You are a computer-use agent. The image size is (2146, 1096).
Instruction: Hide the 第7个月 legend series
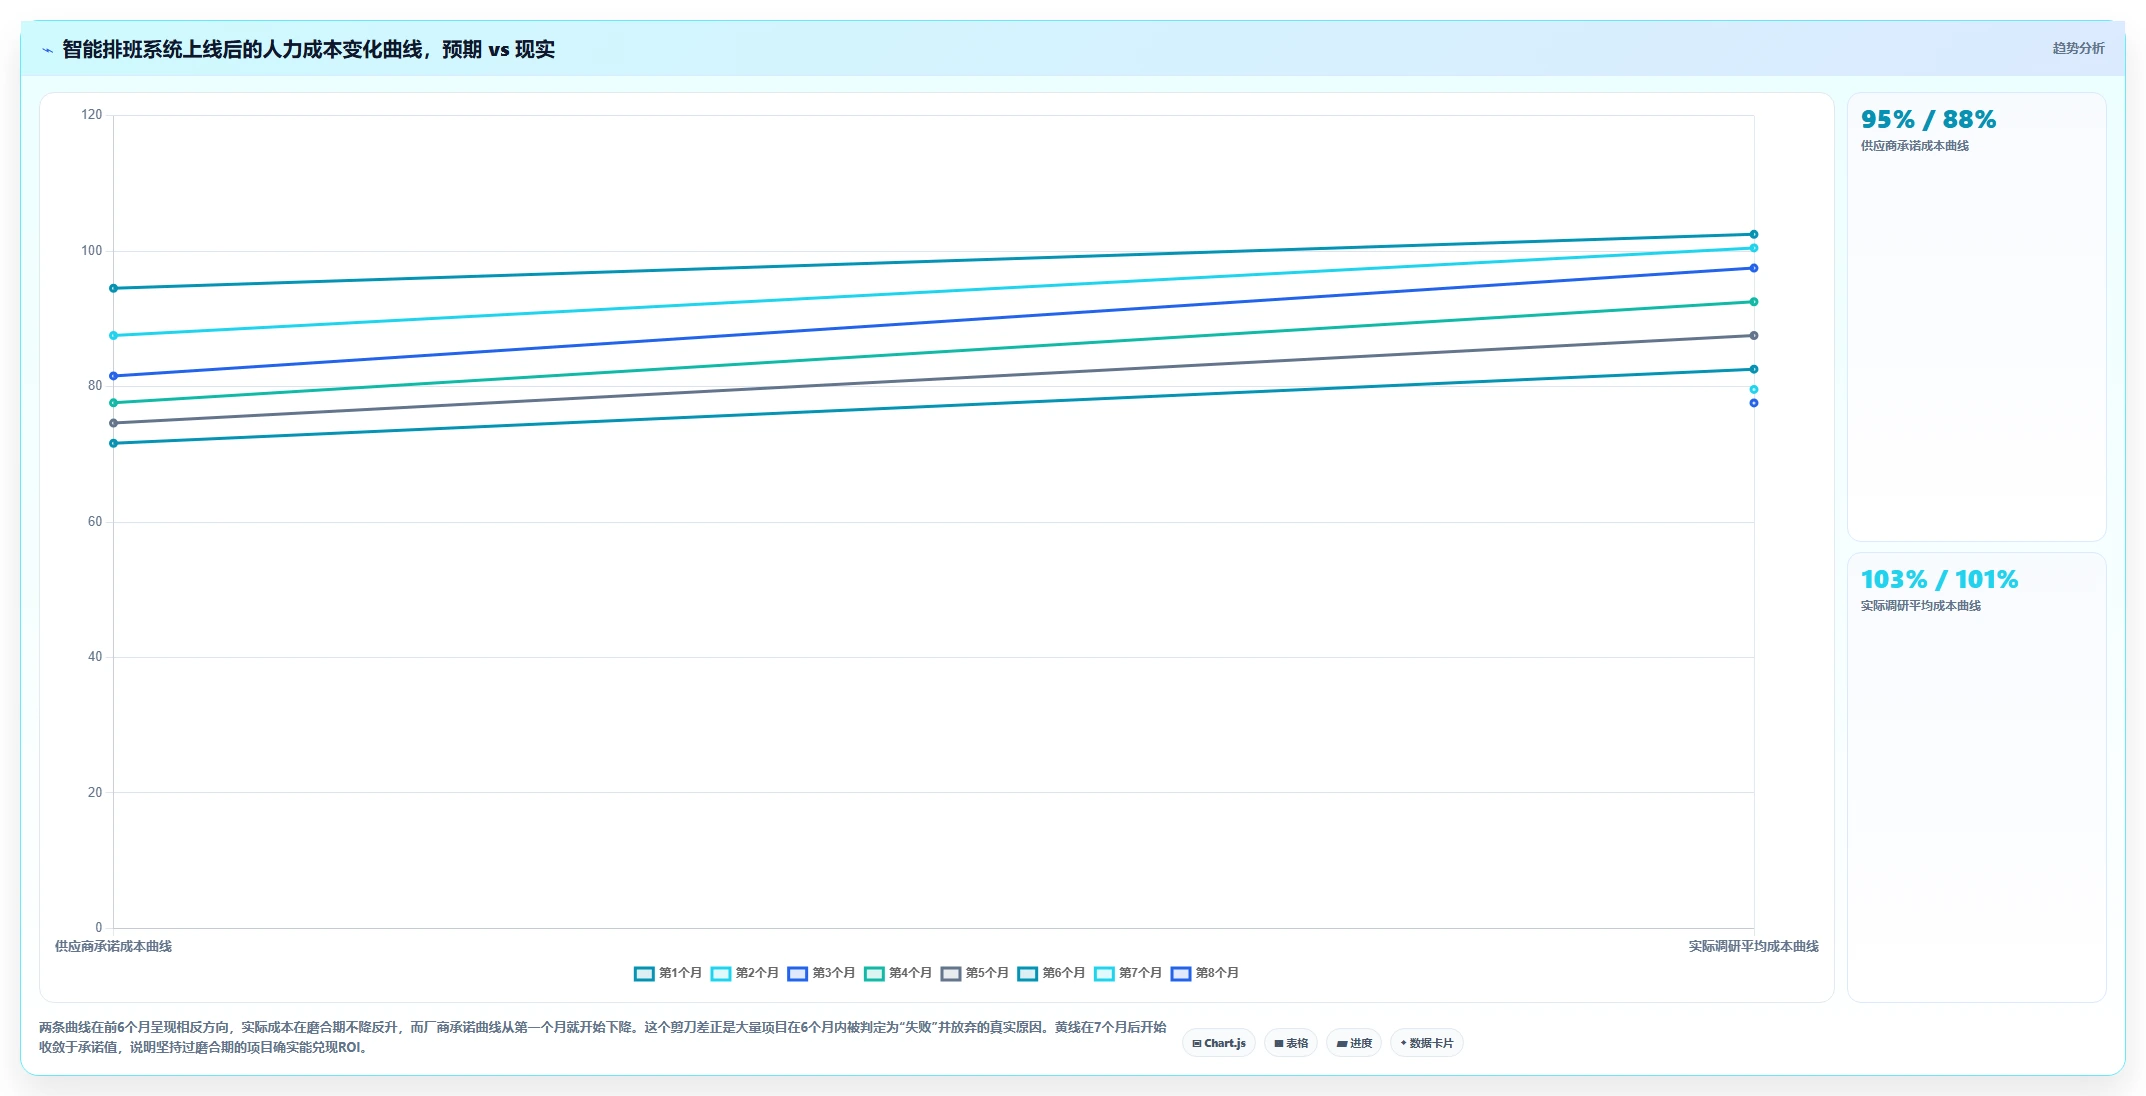pyautogui.click(x=1128, y=973)
